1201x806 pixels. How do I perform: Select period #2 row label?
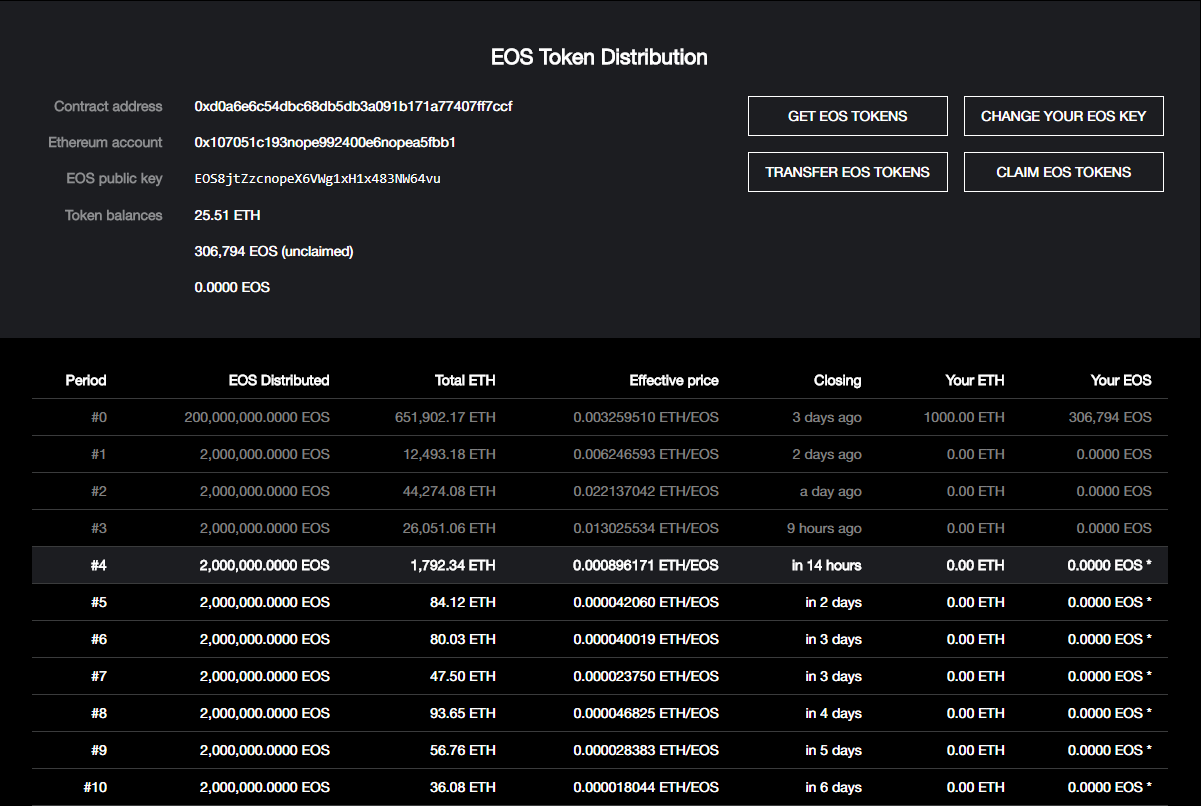(98, 491)
